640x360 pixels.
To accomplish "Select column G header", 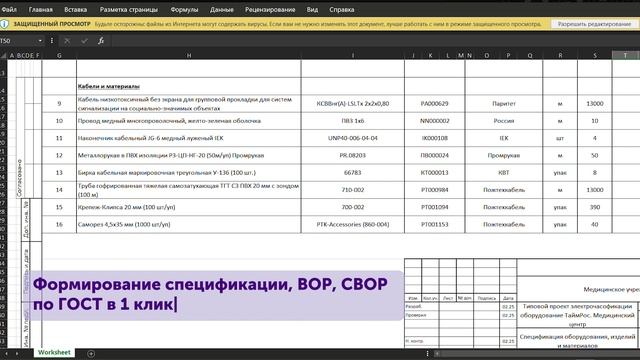I will coord(59,55).
